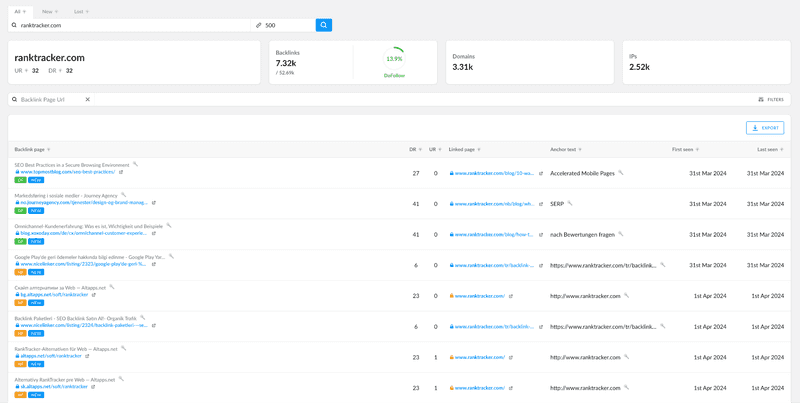Click 'Accelerated Mobile Pages' anchor text
Screen dimensions: 800x403
(582, 173)
